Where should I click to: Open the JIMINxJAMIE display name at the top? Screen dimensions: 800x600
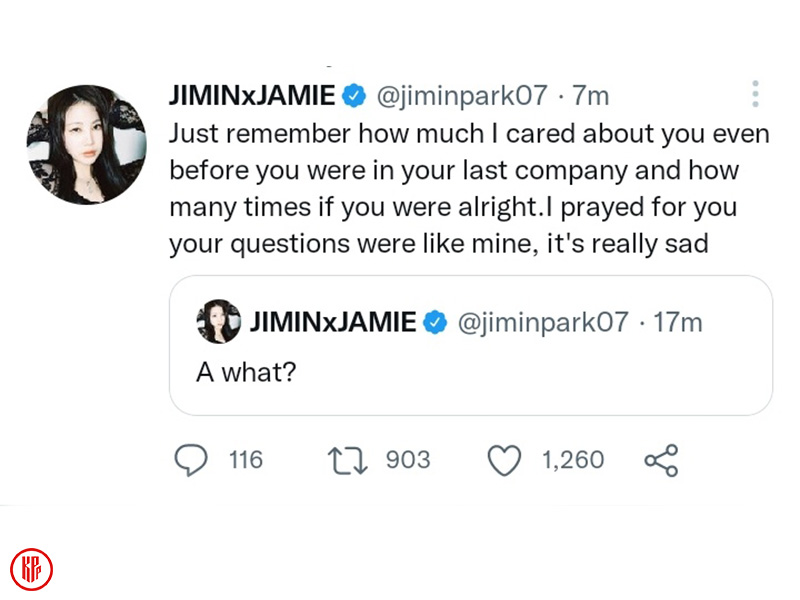(252, 96)
